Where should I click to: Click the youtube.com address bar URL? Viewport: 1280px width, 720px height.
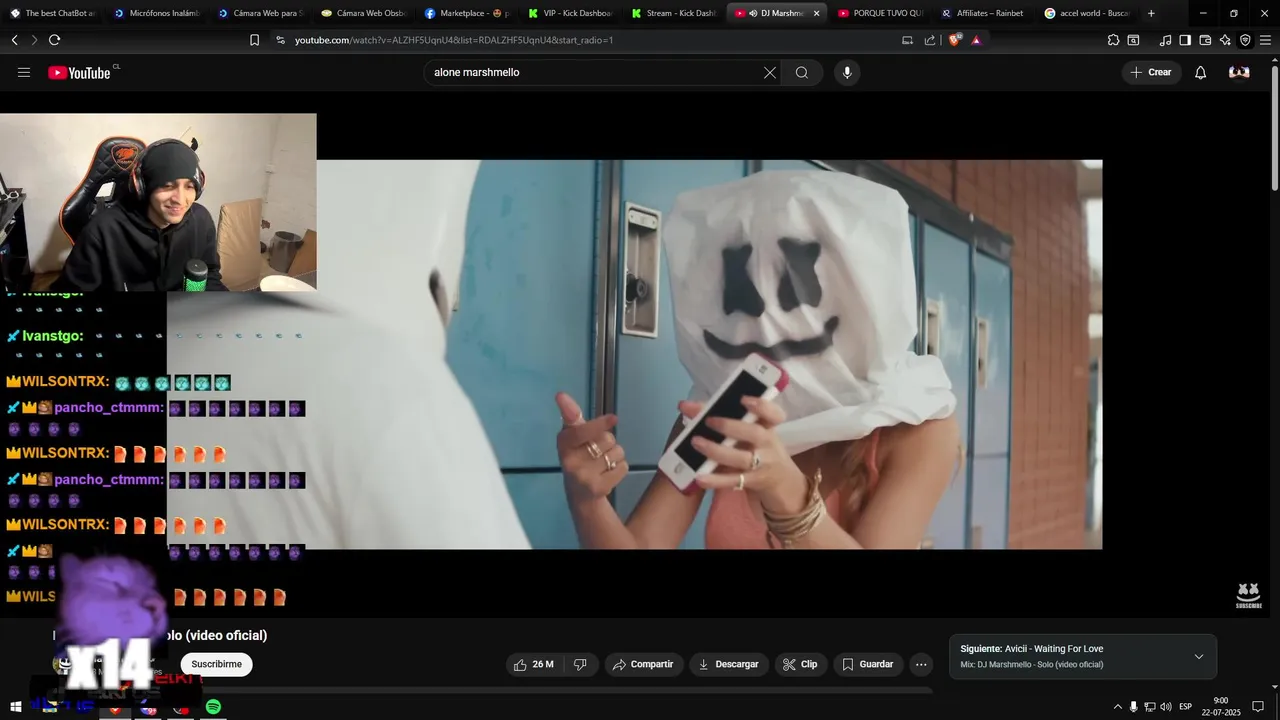(454, 40)
